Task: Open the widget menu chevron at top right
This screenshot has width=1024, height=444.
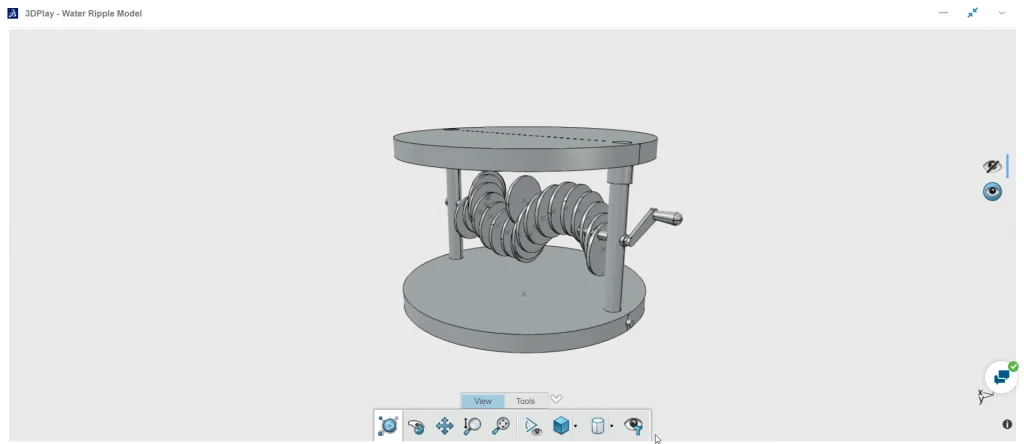Action: click(1002, 12)
